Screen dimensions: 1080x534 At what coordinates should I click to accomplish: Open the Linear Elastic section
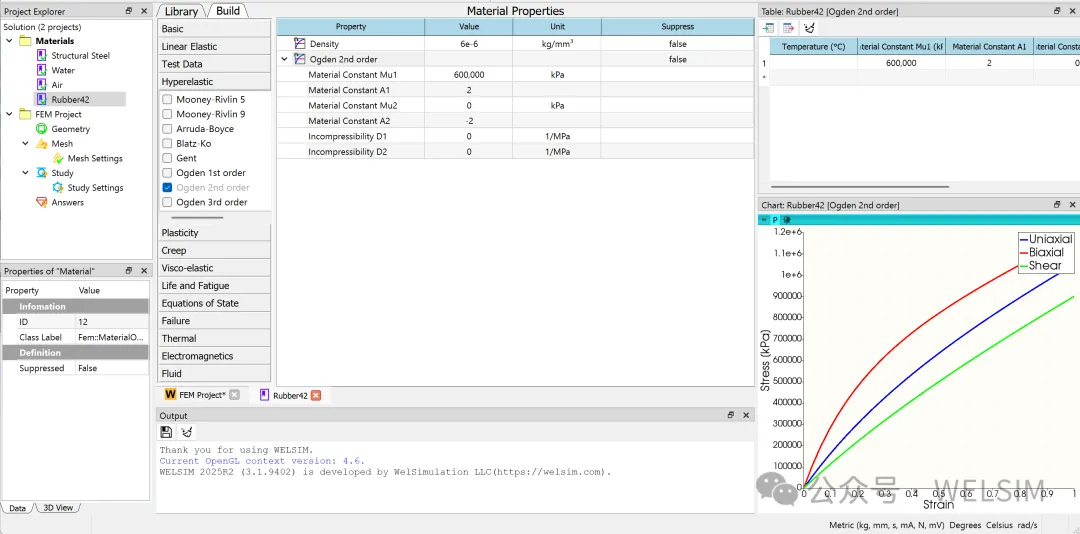click(x=215, y=47)
